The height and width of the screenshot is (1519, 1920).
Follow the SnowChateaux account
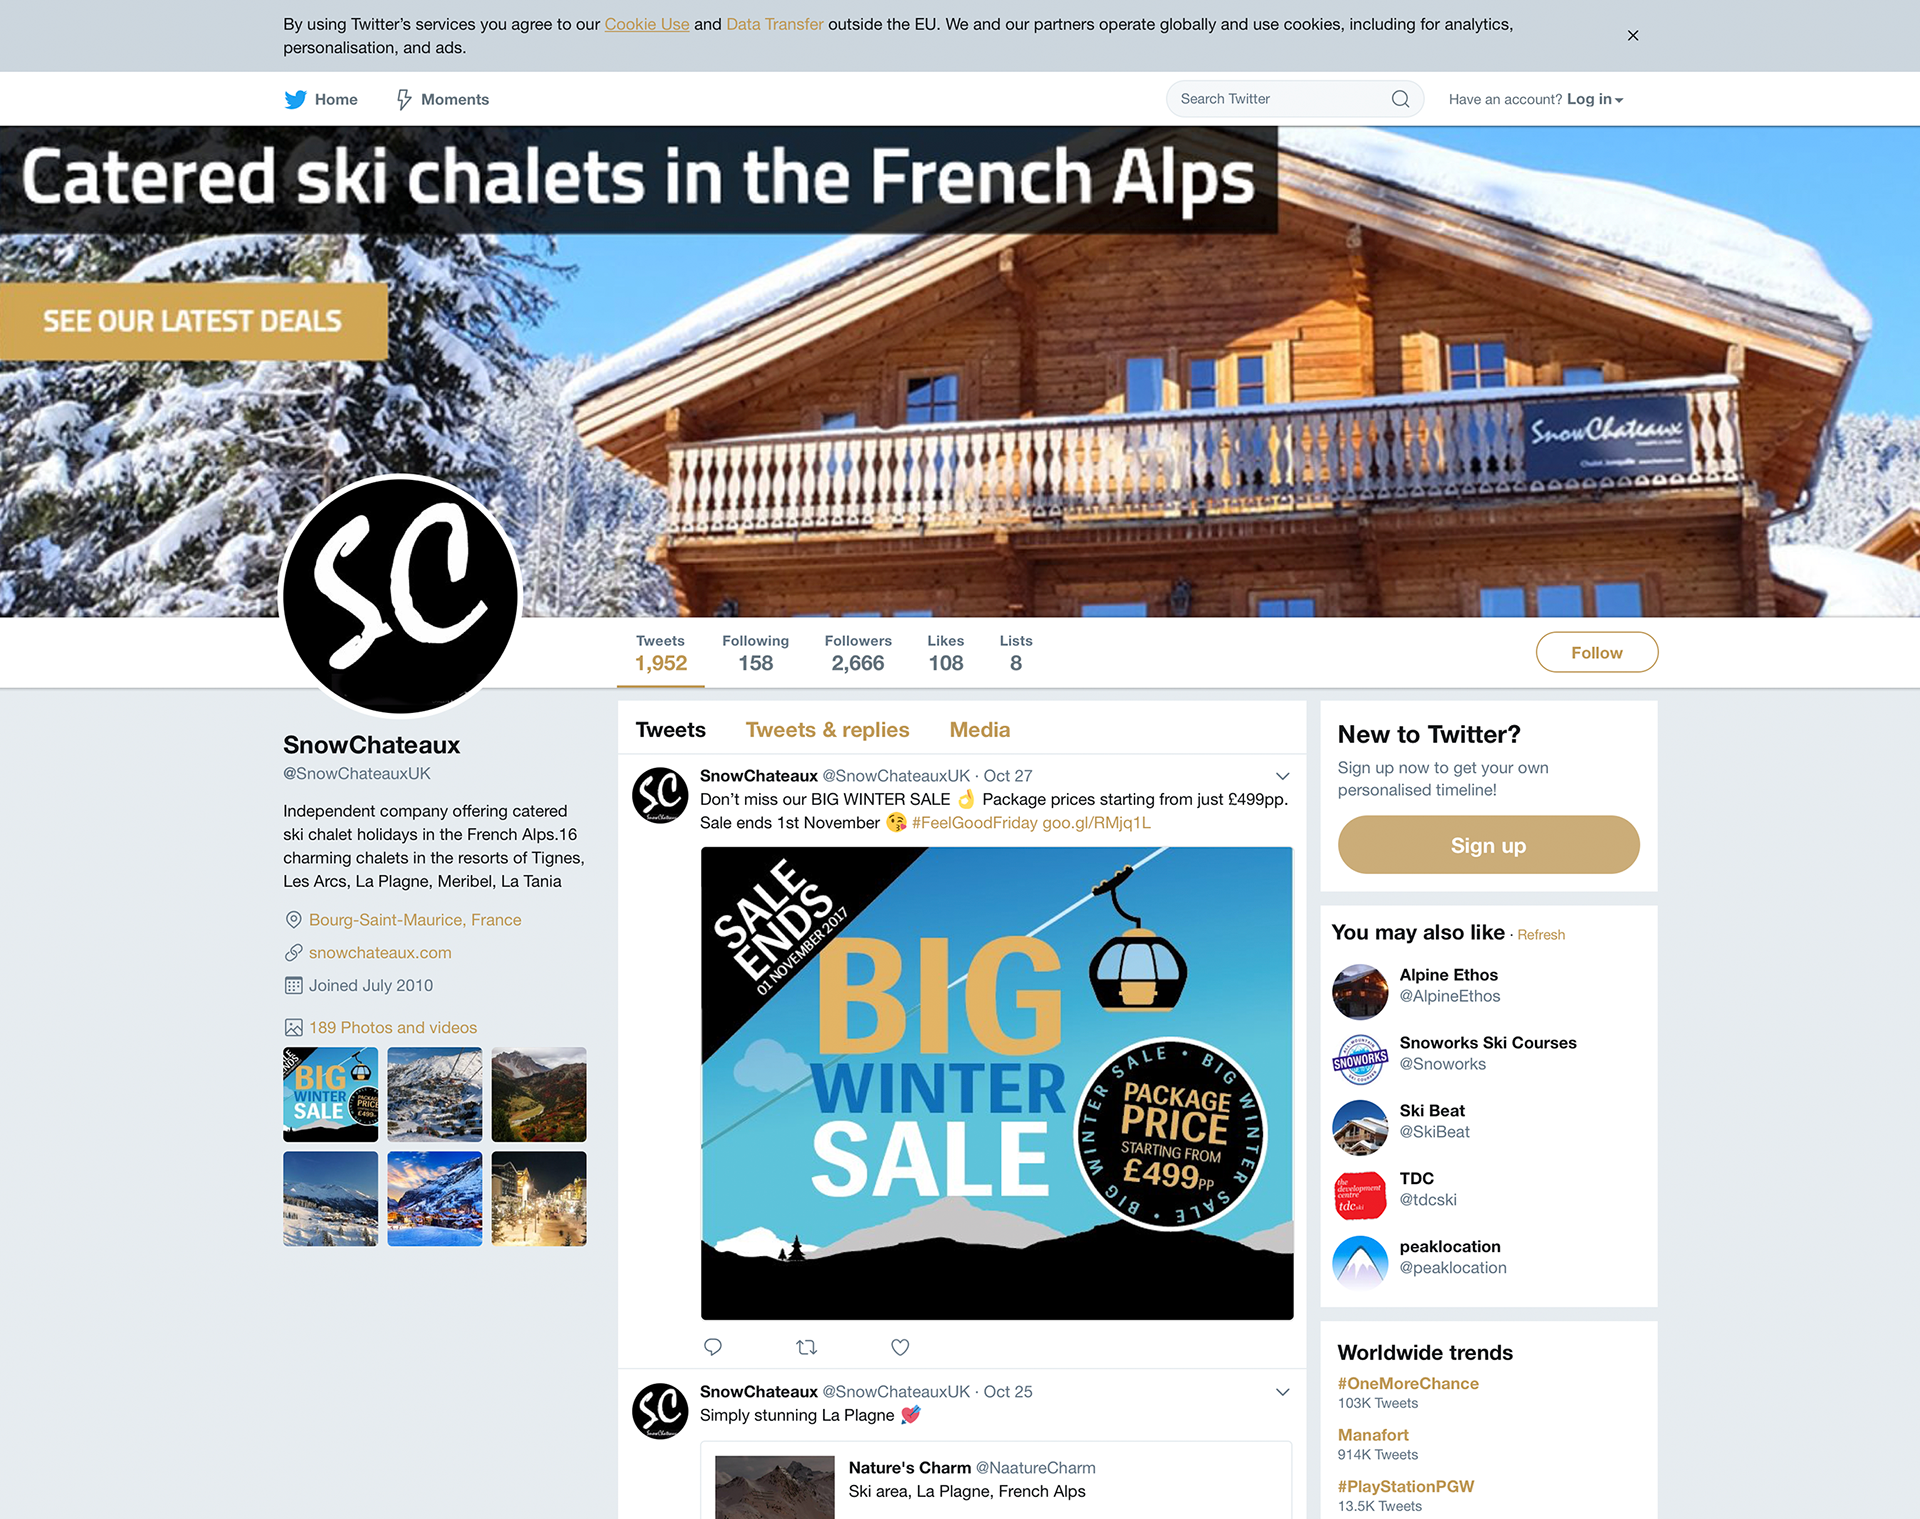(x=1596, y=652)
